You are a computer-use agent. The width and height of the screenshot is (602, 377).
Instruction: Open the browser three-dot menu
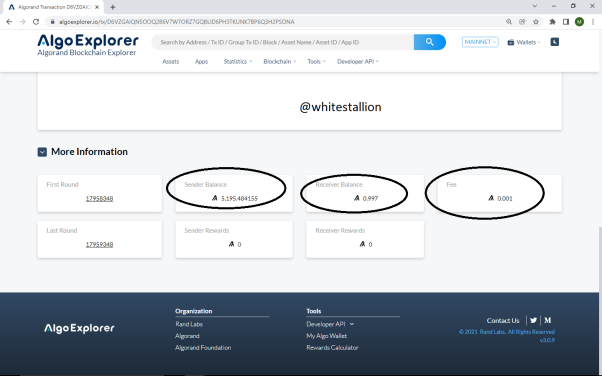[x=593, y=22]
